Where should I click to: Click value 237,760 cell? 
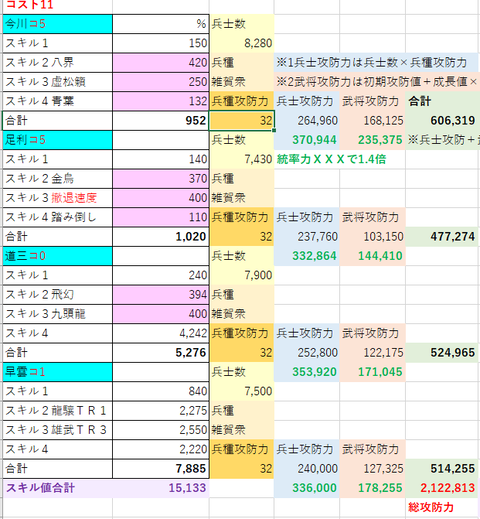(307, 237)
